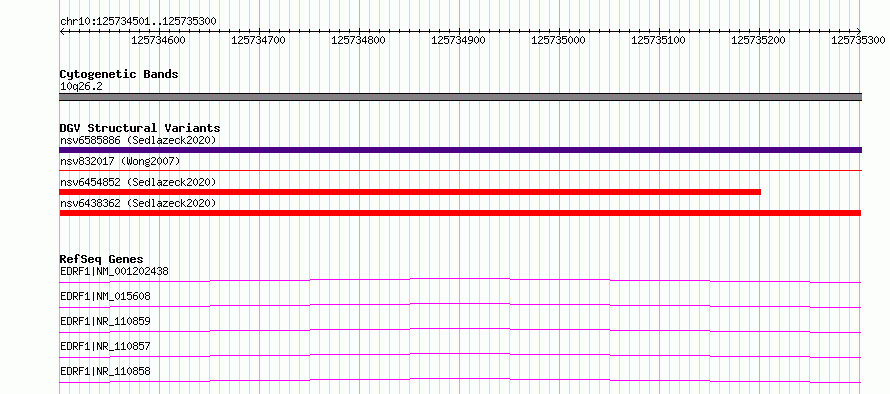The image size is (890, 394).
Task: Click ruler position 125735300
Action: tap(858, 40)
